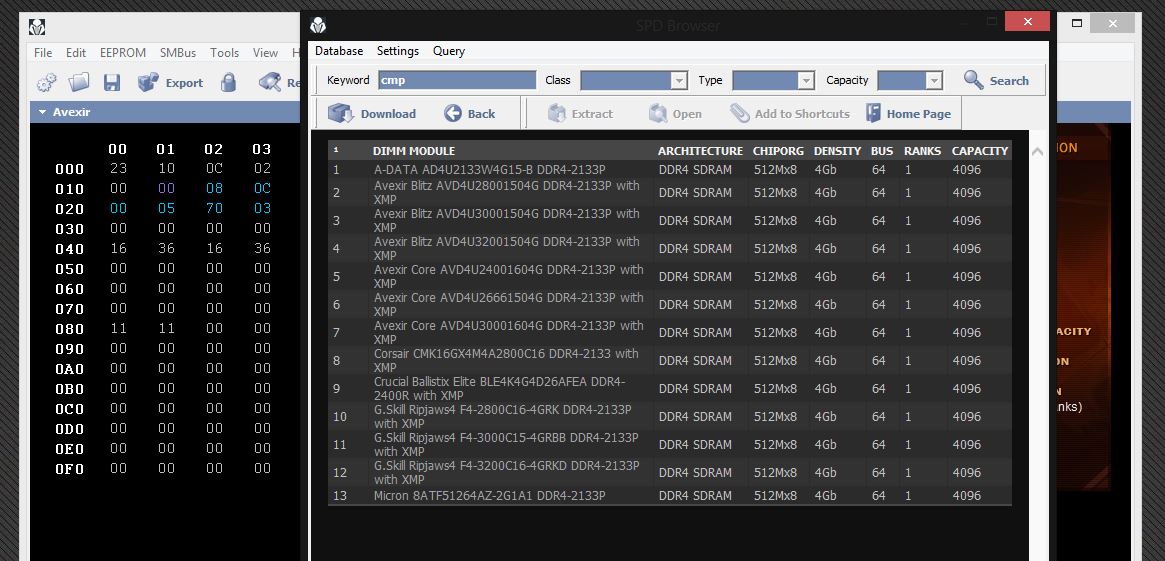
Task: Sort by CHIPORG column header
Action: tap(778, 151)
